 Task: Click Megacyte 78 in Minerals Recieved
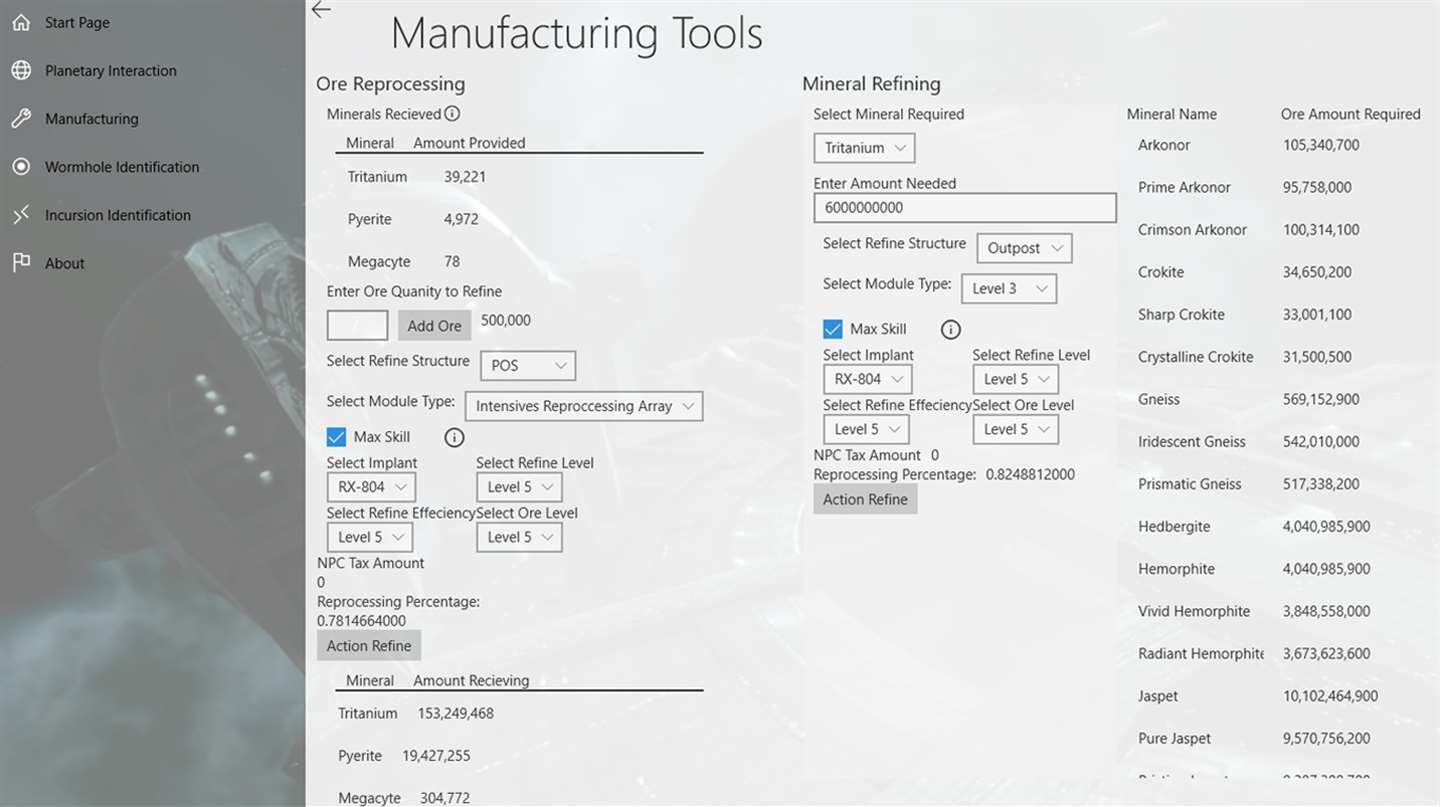click(404, 261)
